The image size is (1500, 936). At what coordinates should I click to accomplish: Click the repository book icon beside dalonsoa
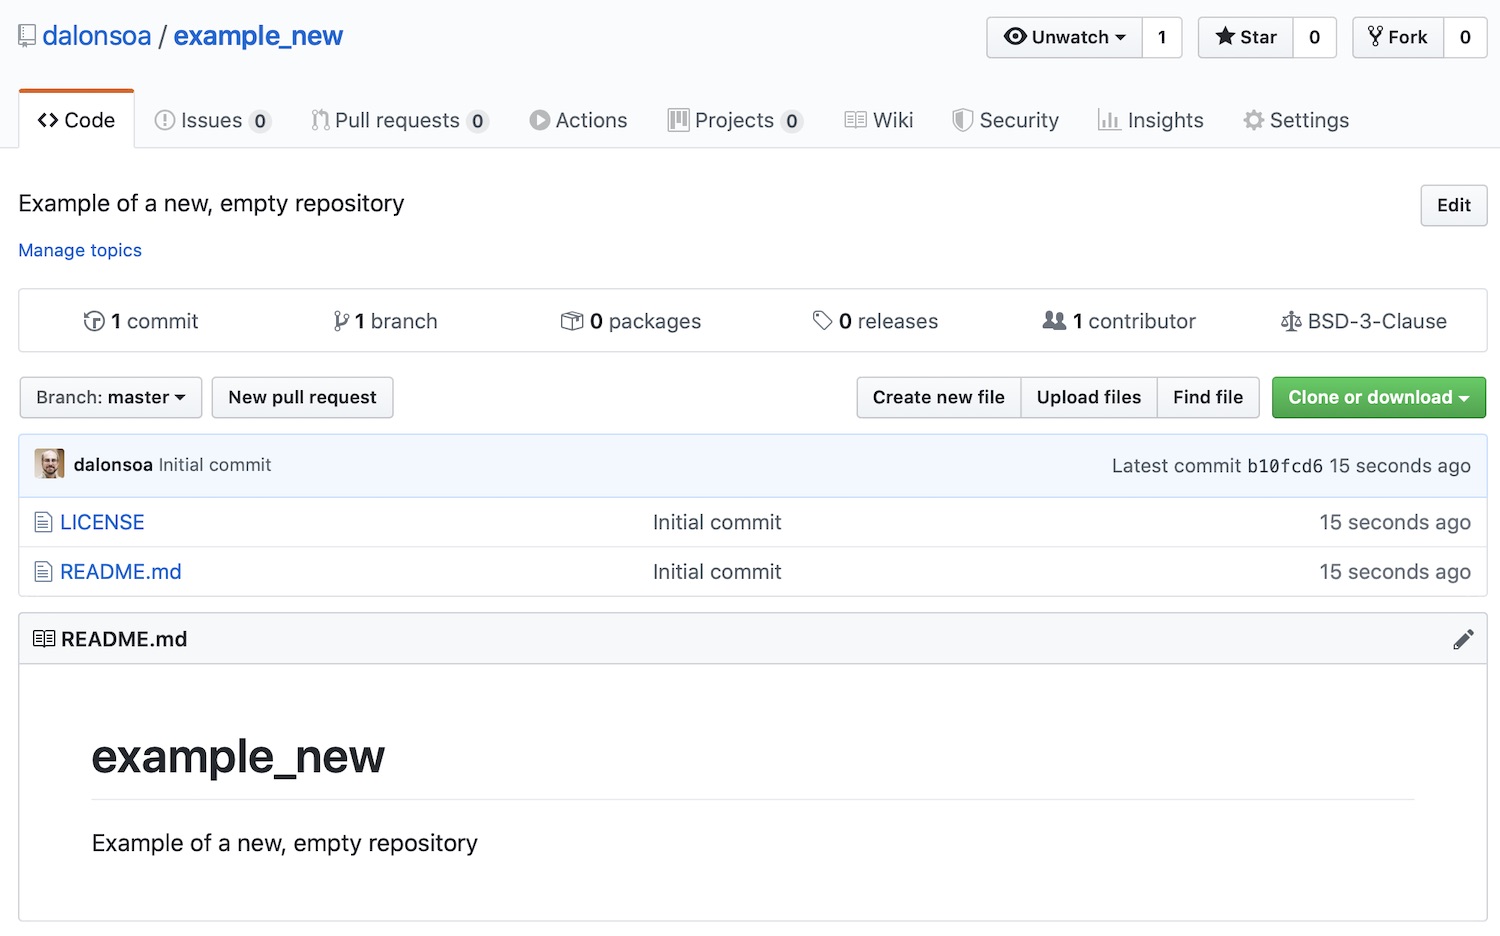(27, 37)
